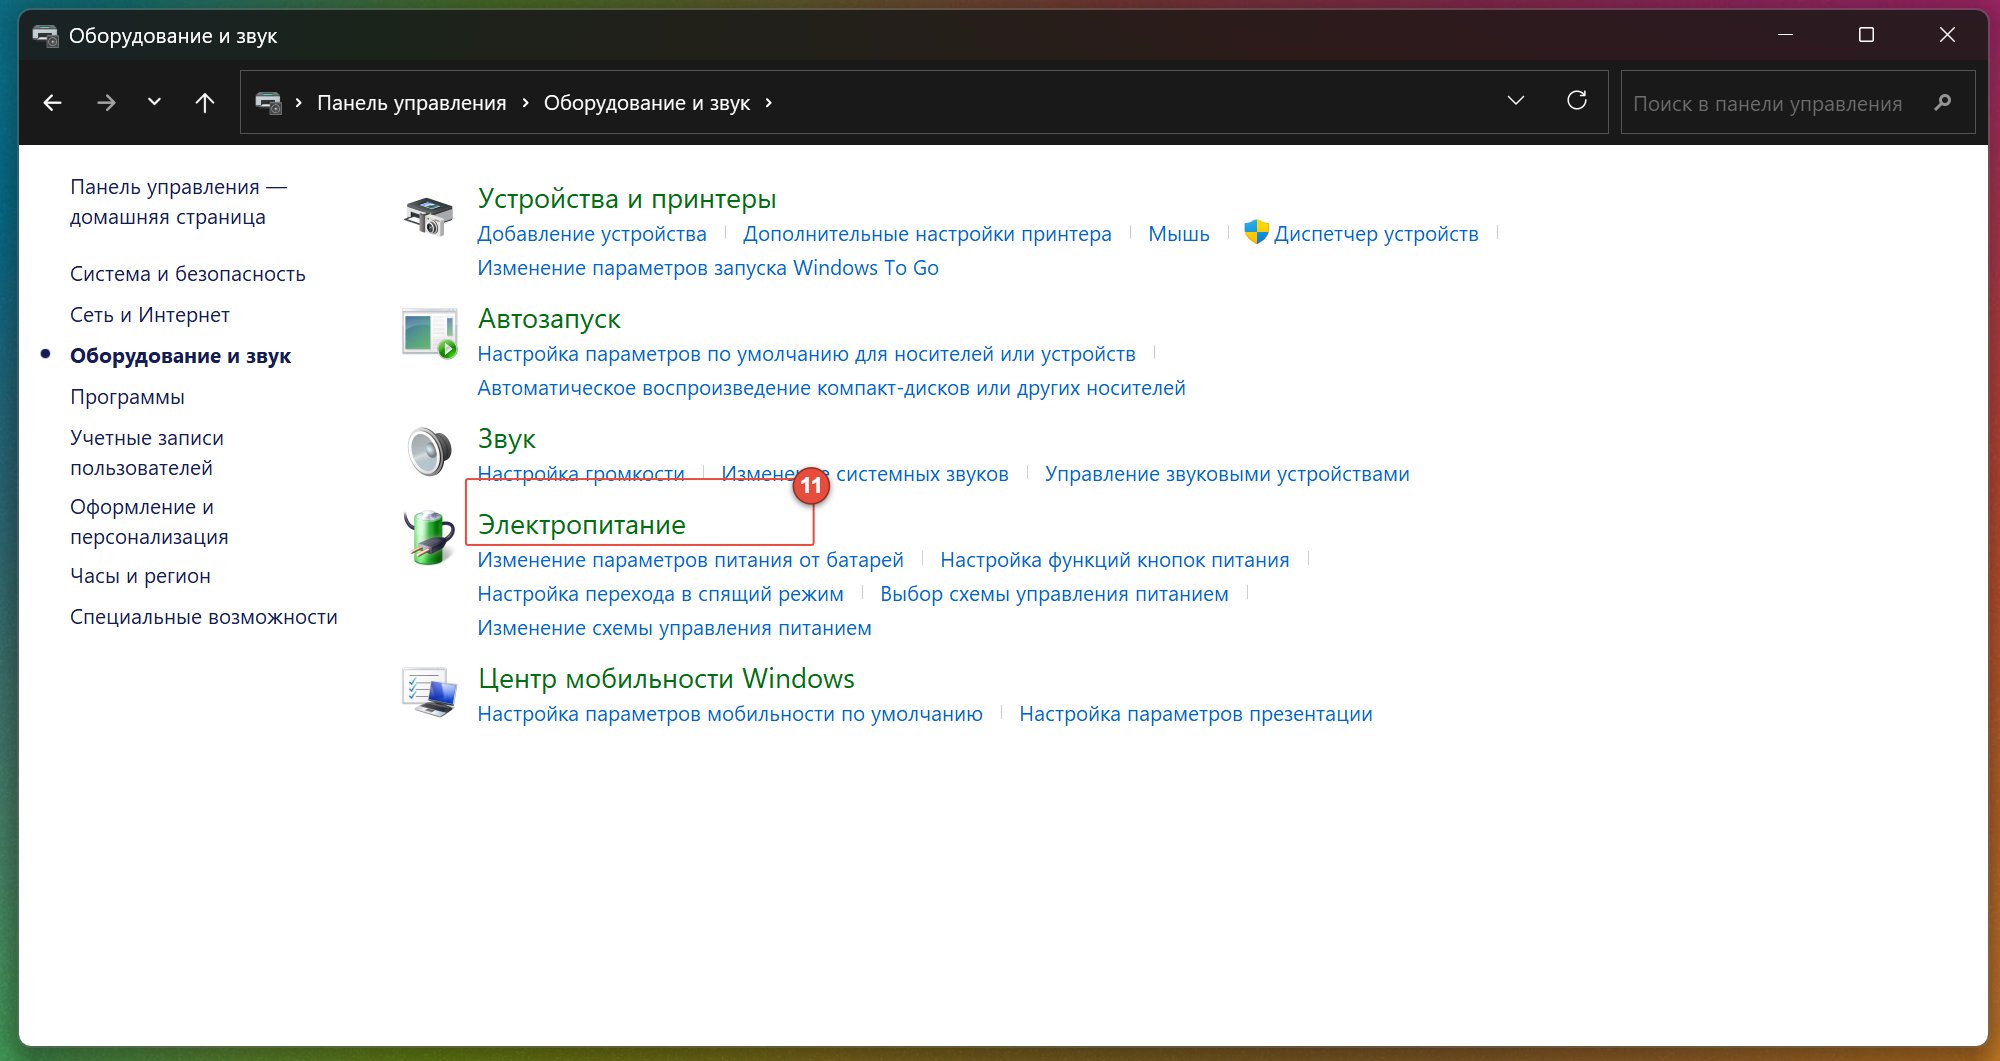Open the Sound speaker icon

coord(429,451)
